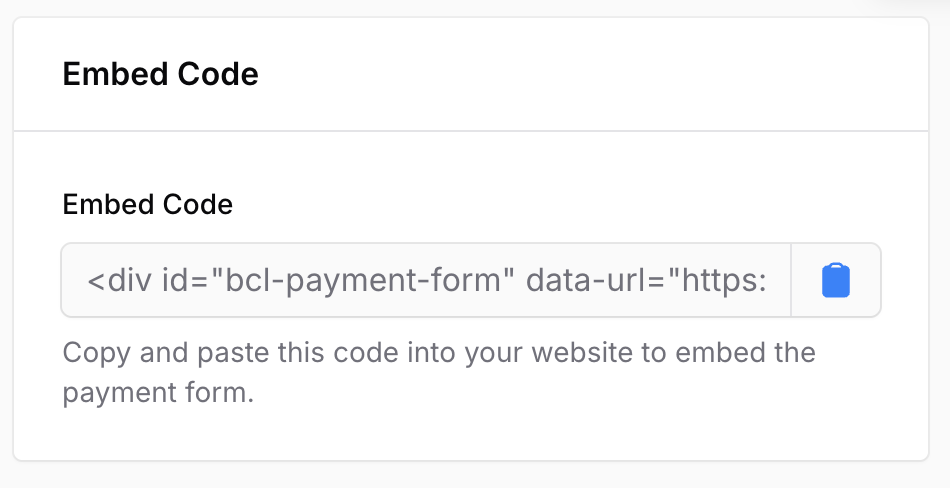
Task: Click the blue clipboard copy icon
Action: pos(835,281)
